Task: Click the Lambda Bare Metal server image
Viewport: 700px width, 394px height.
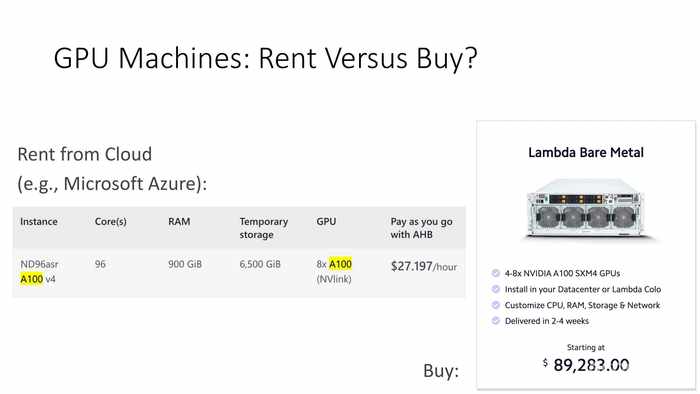Action: point(586,208)
